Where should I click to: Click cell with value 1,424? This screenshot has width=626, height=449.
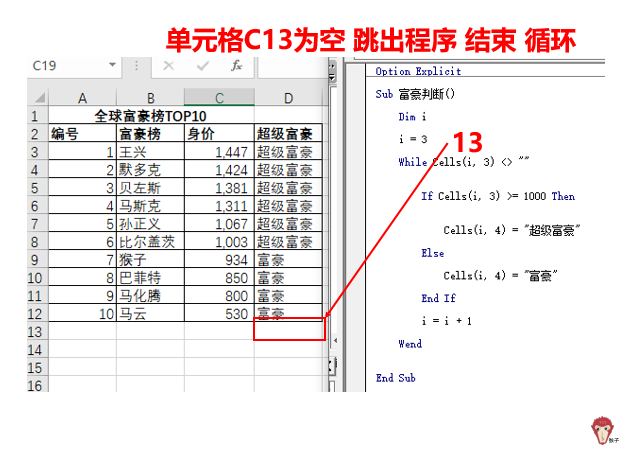219,170
